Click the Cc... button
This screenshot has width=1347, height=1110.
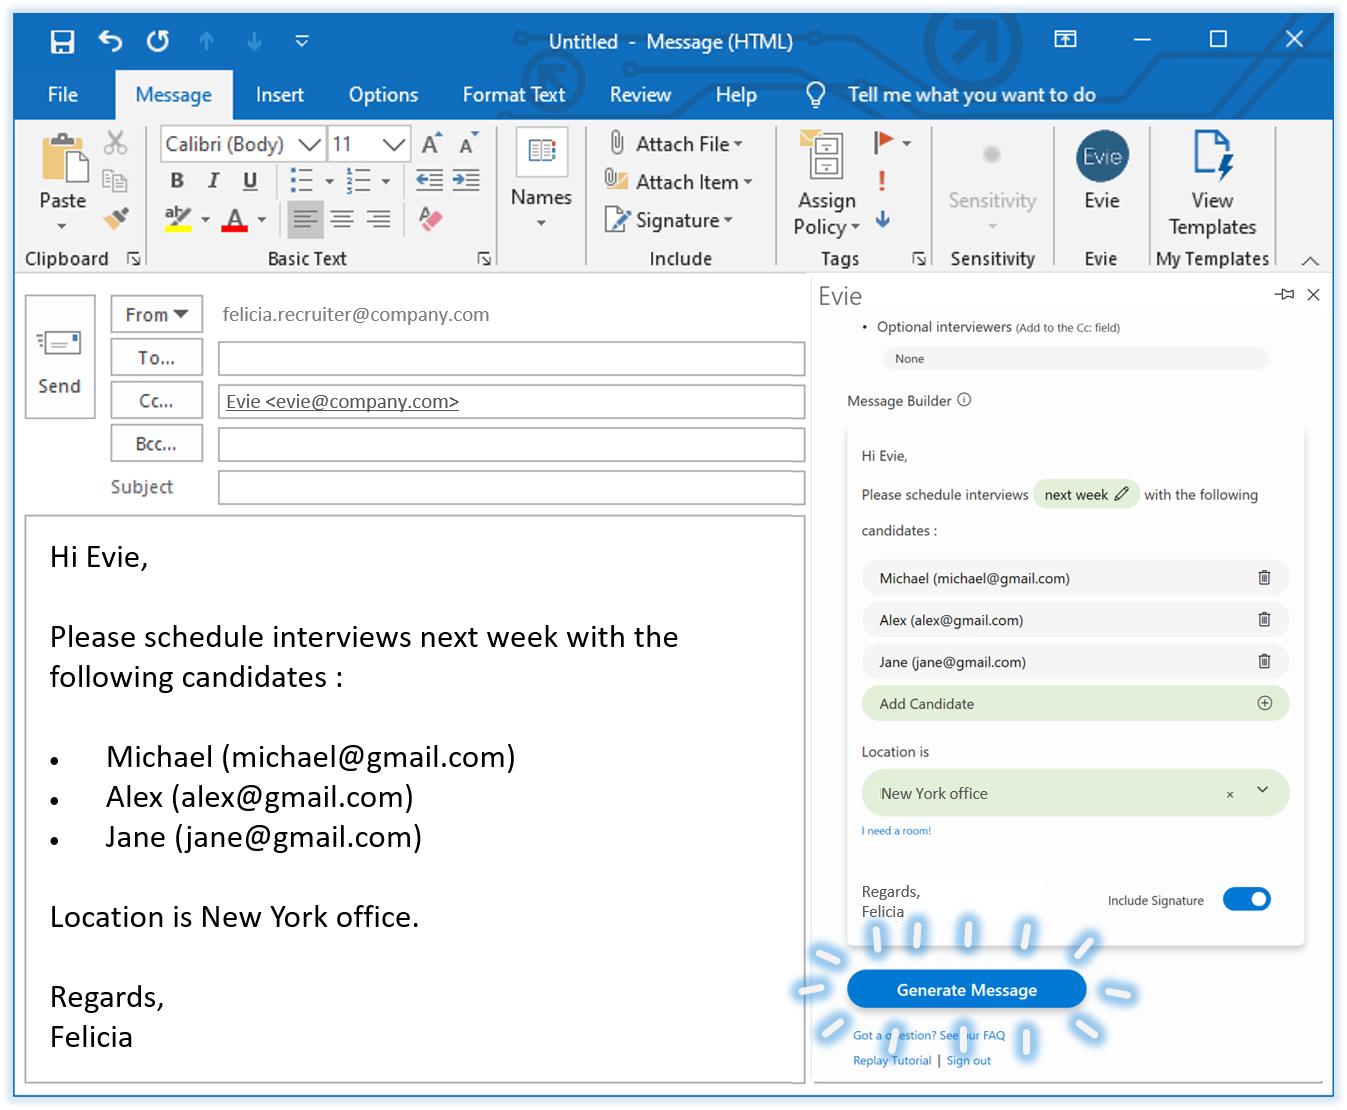157,400
